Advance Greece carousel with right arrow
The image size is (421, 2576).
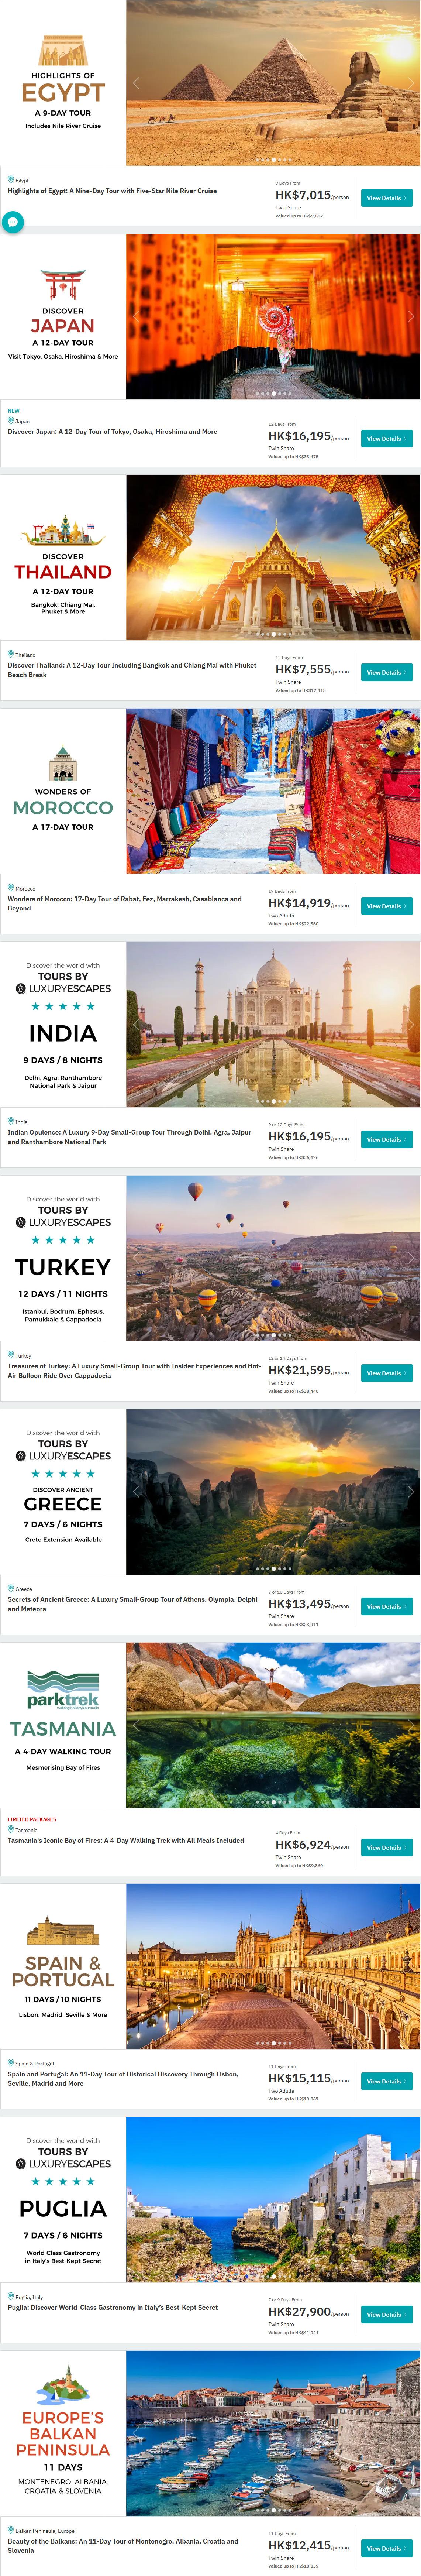[410, 1491]
